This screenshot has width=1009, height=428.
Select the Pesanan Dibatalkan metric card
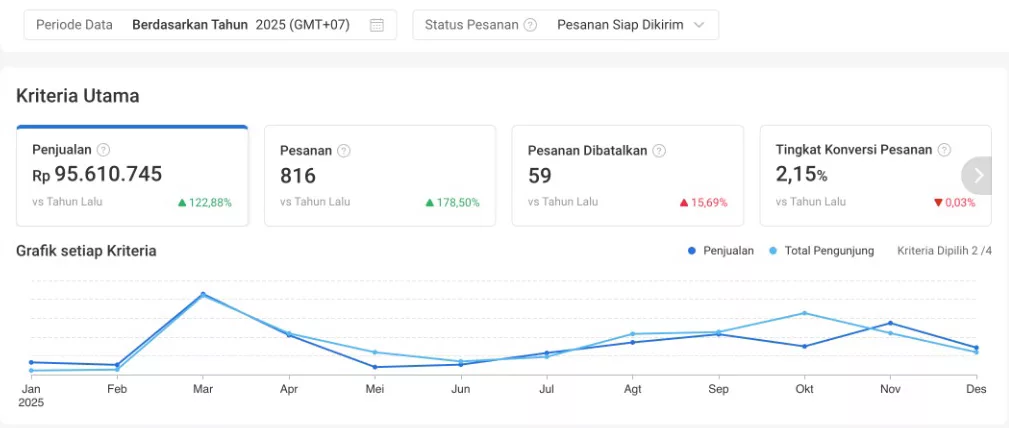627,176
